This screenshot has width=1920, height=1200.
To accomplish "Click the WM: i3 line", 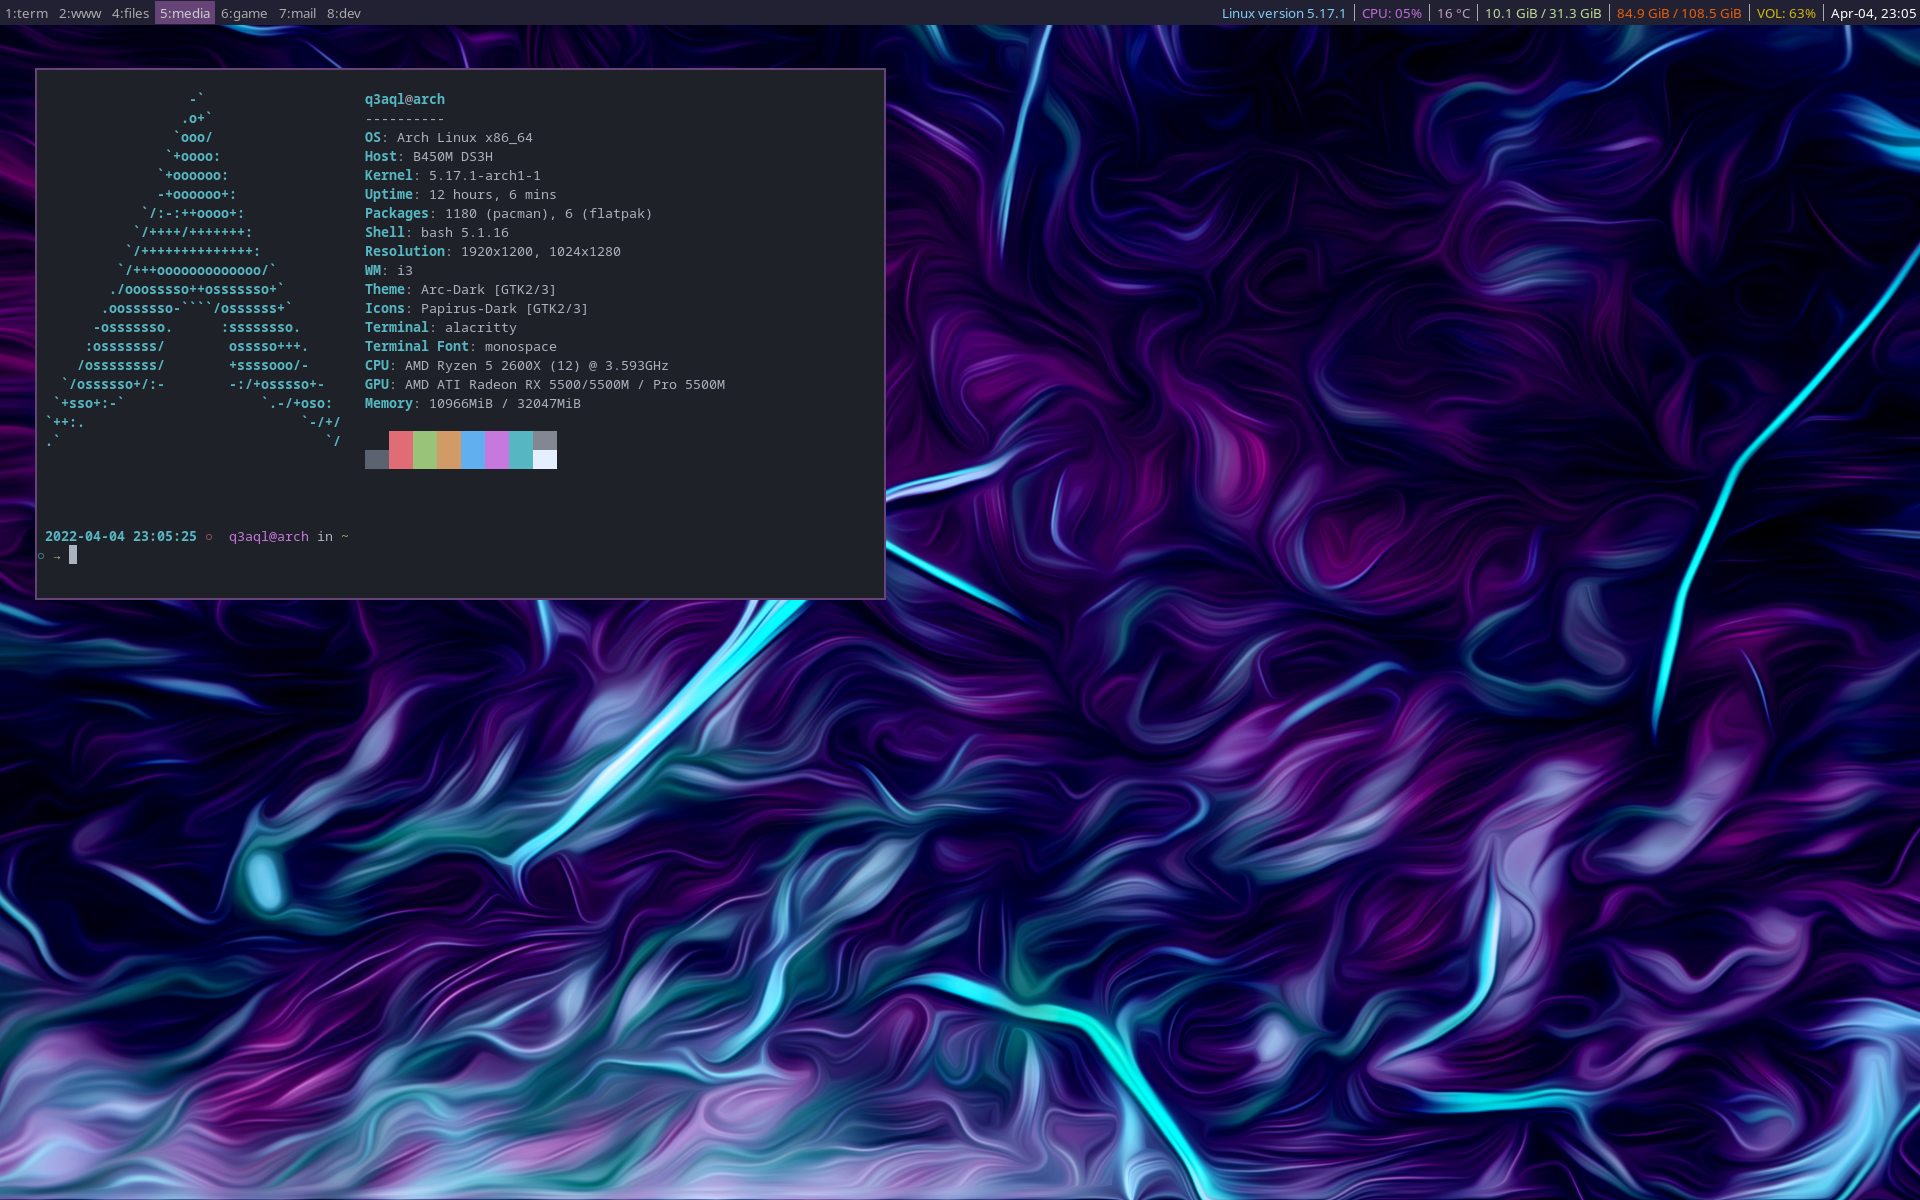I will pos(389,270).
